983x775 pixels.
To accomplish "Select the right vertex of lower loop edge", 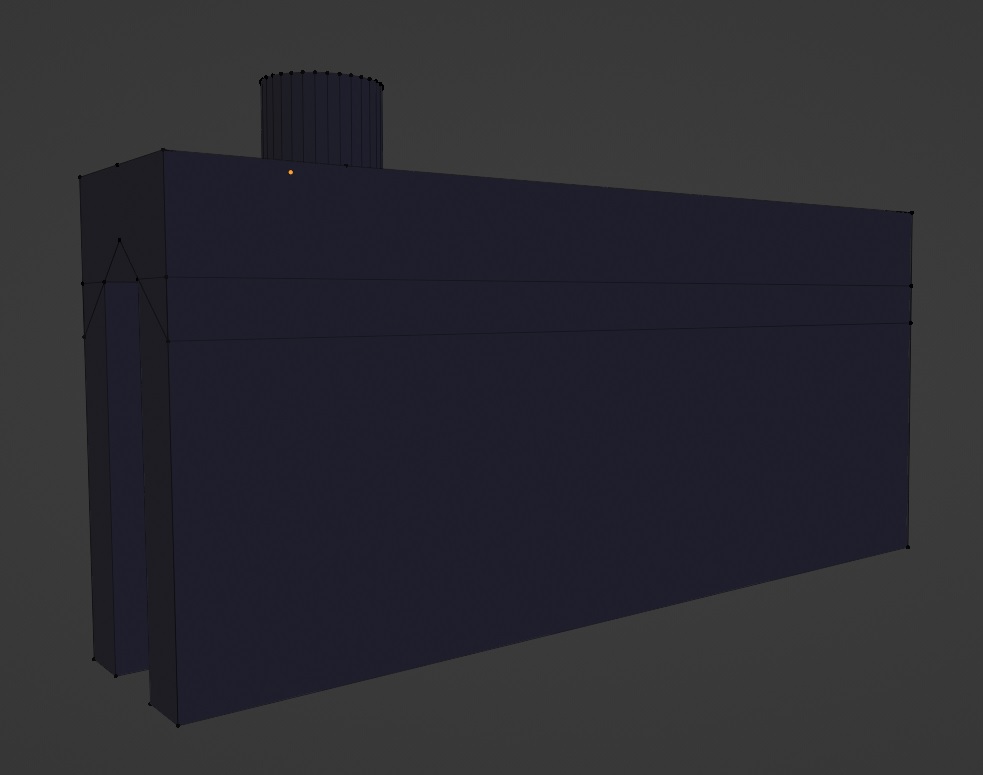I will click(x=911, y=323).
